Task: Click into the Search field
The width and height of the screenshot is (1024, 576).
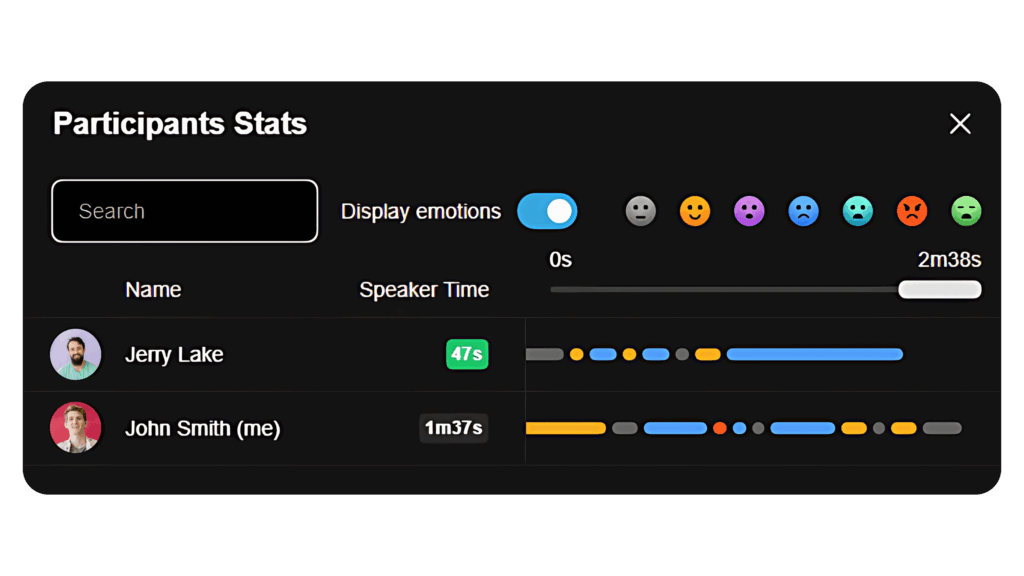Action: pyautogui.click(x=185, y=211)
